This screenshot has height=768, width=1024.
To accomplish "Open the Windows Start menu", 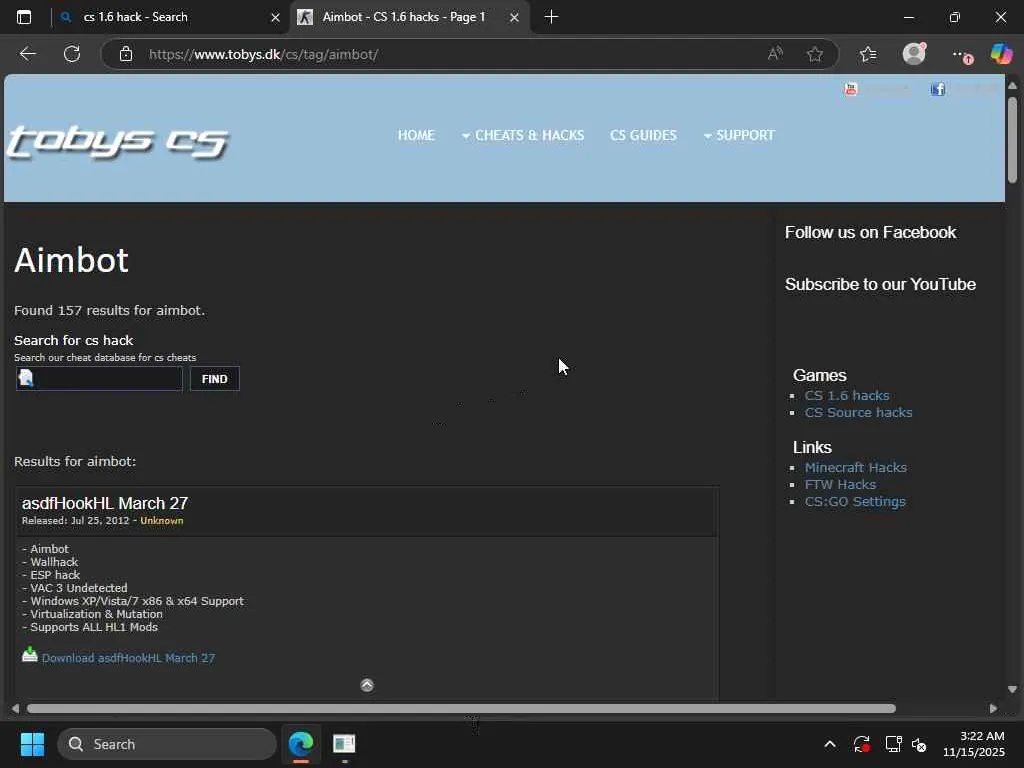I will pos(32,744).
